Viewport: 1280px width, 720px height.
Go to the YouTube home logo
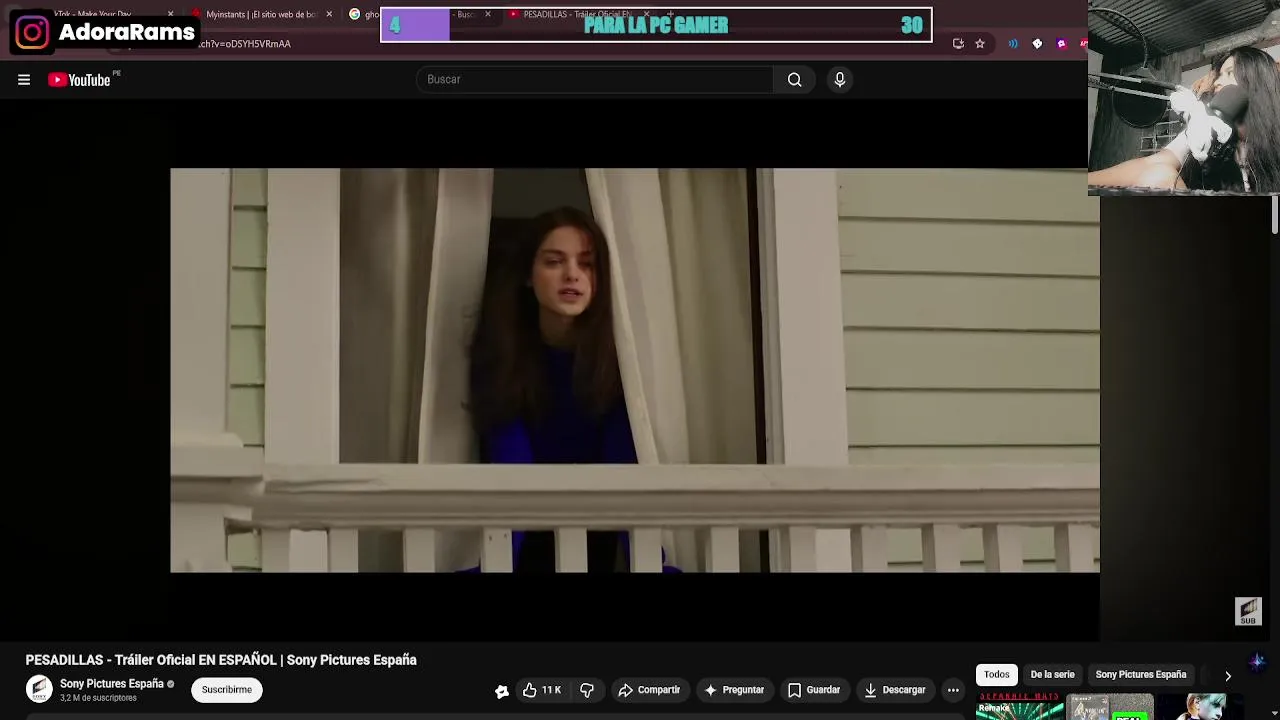click(x=79, y=80)
